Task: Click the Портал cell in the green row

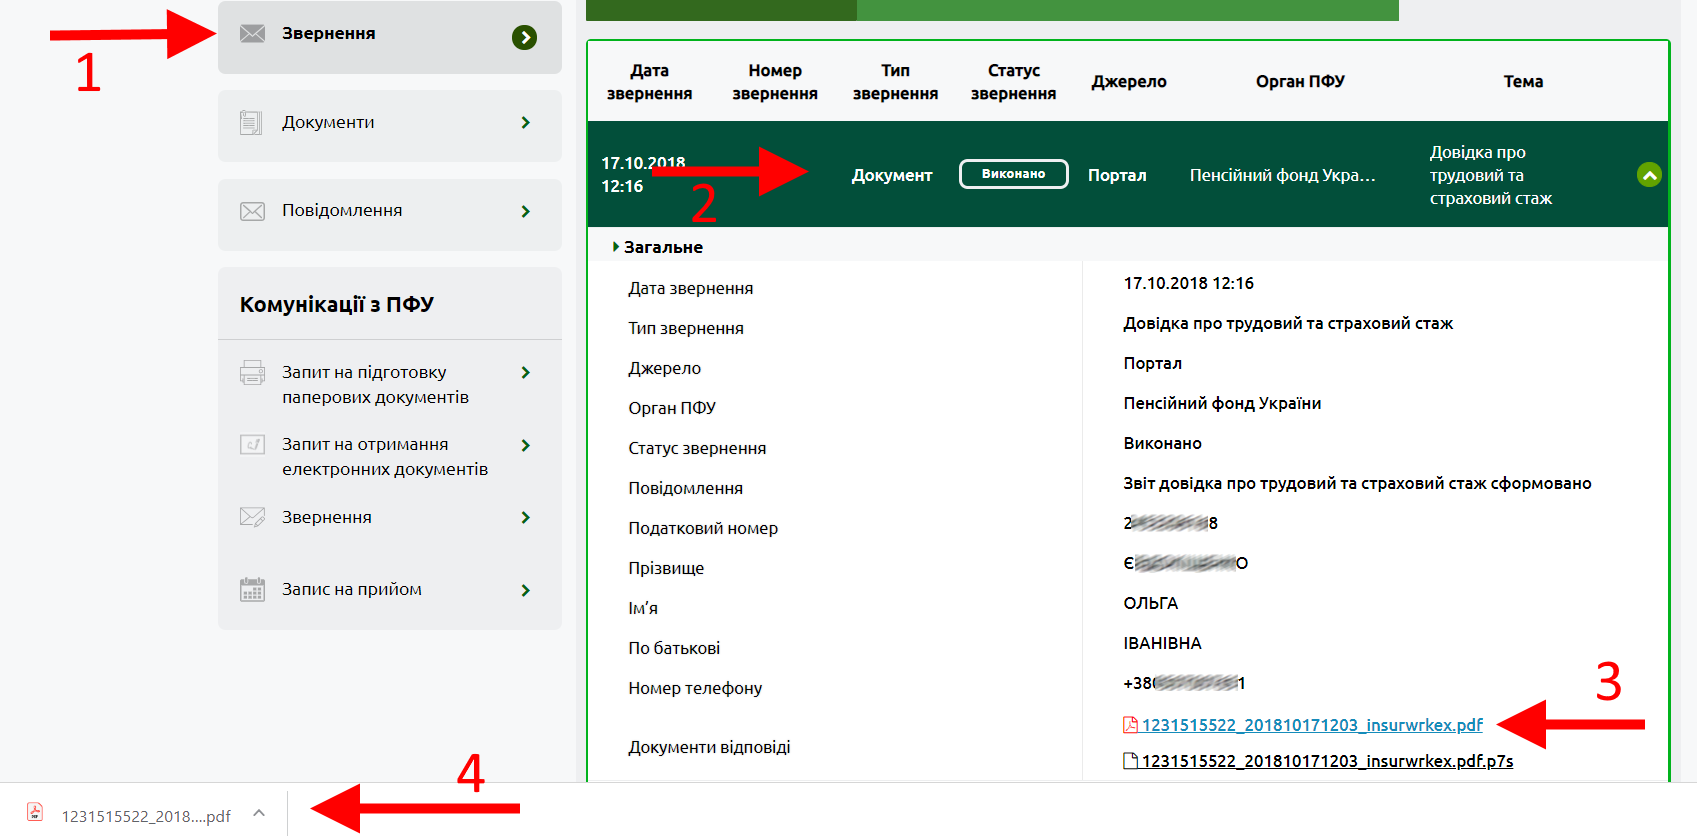Action: pos(1117,175)
